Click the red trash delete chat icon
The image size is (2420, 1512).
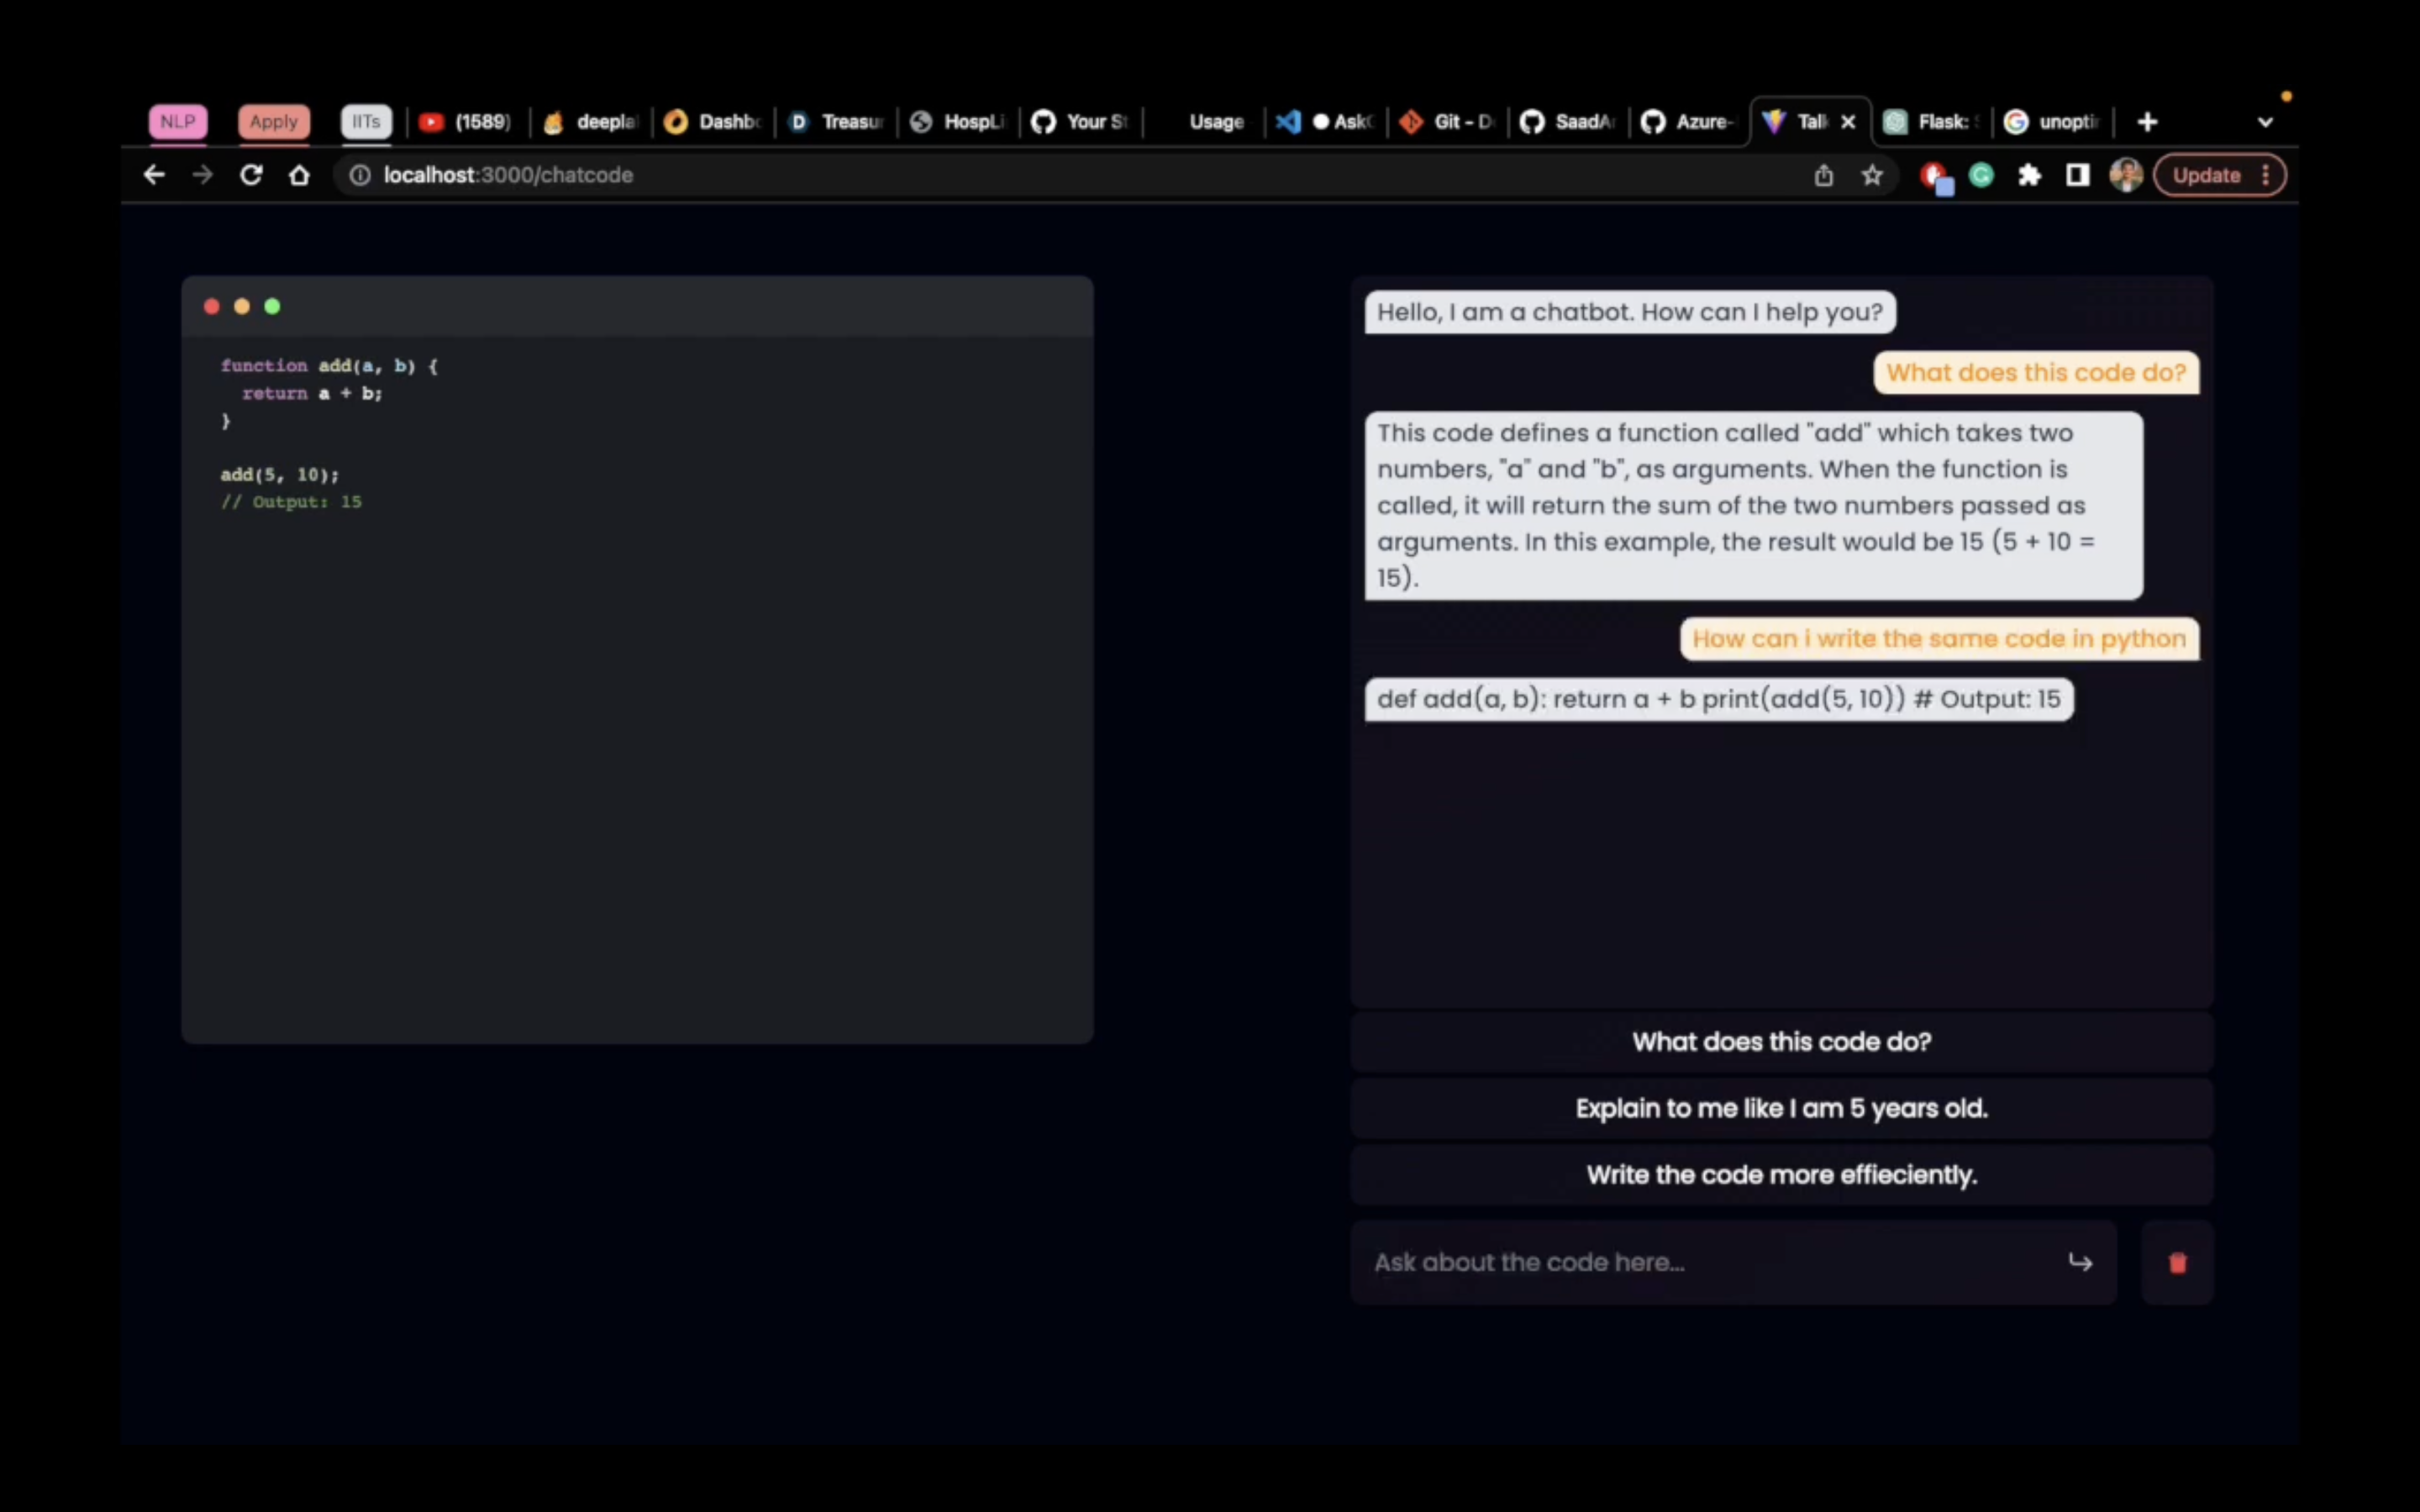(2177, 1262)
